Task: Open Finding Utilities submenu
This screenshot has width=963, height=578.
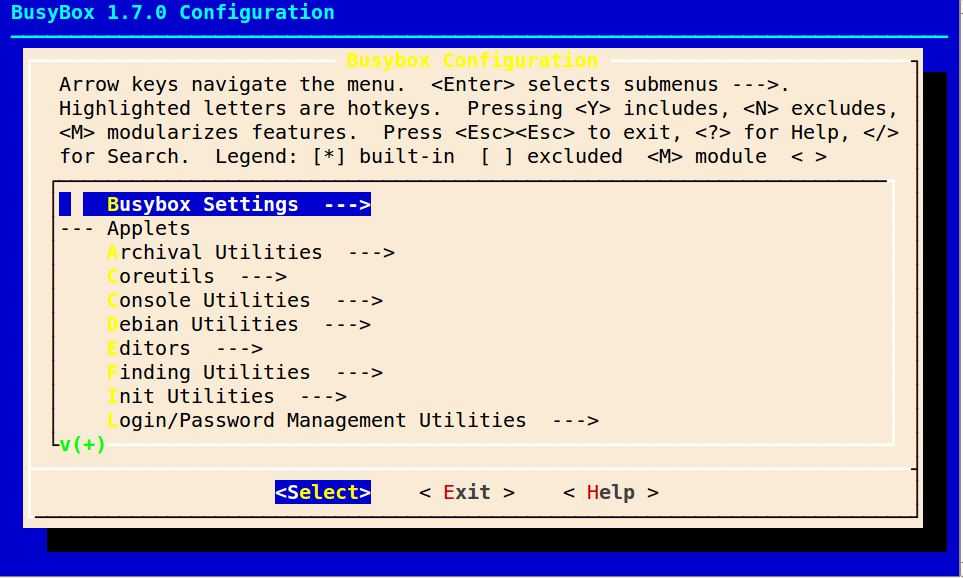Action: [244, 372]
